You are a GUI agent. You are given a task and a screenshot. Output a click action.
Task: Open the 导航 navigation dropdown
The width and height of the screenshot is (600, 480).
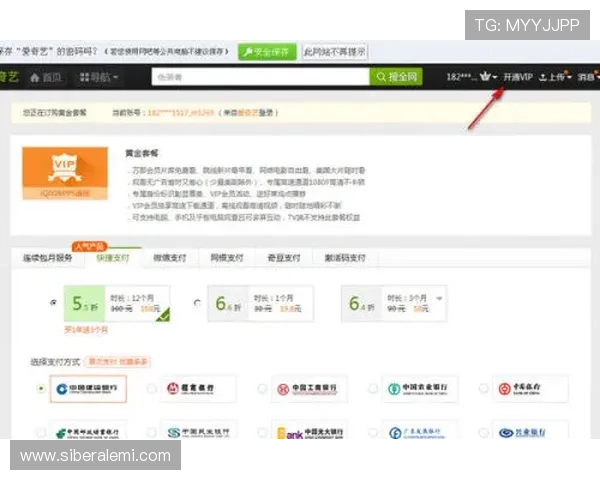[98, 78]
